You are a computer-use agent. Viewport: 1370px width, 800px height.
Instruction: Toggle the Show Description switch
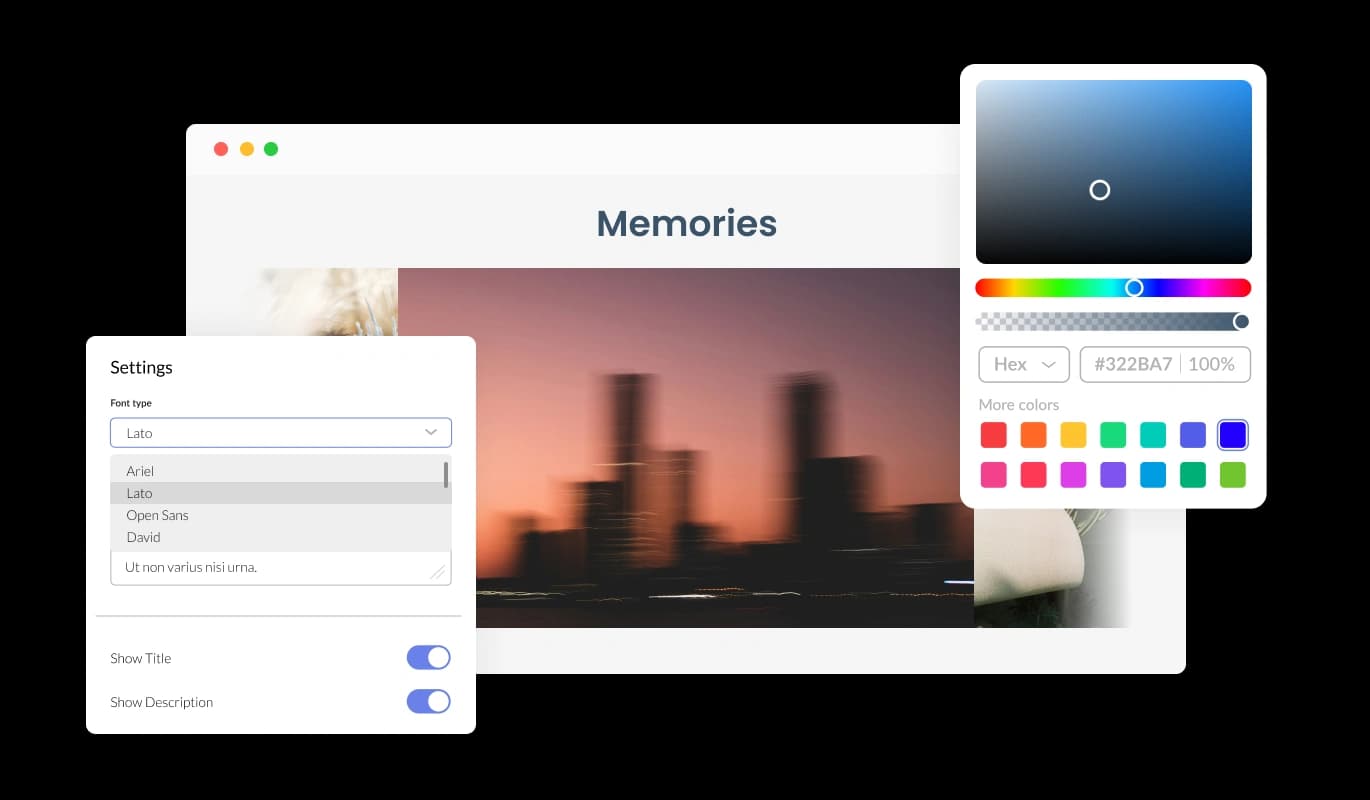428,701
